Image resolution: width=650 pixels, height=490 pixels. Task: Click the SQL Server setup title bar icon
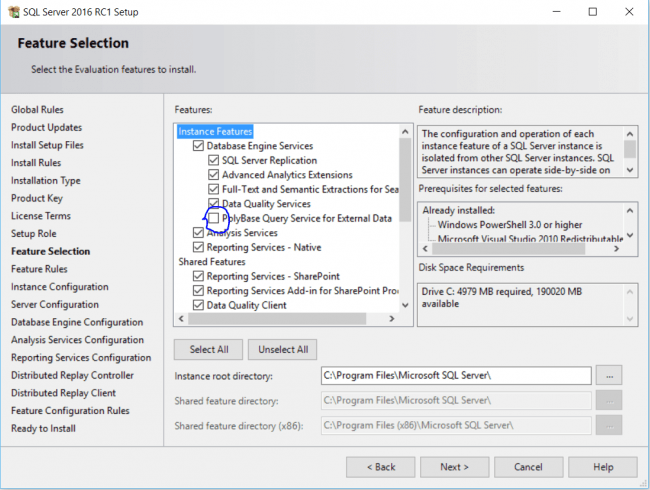pos(13,12)
